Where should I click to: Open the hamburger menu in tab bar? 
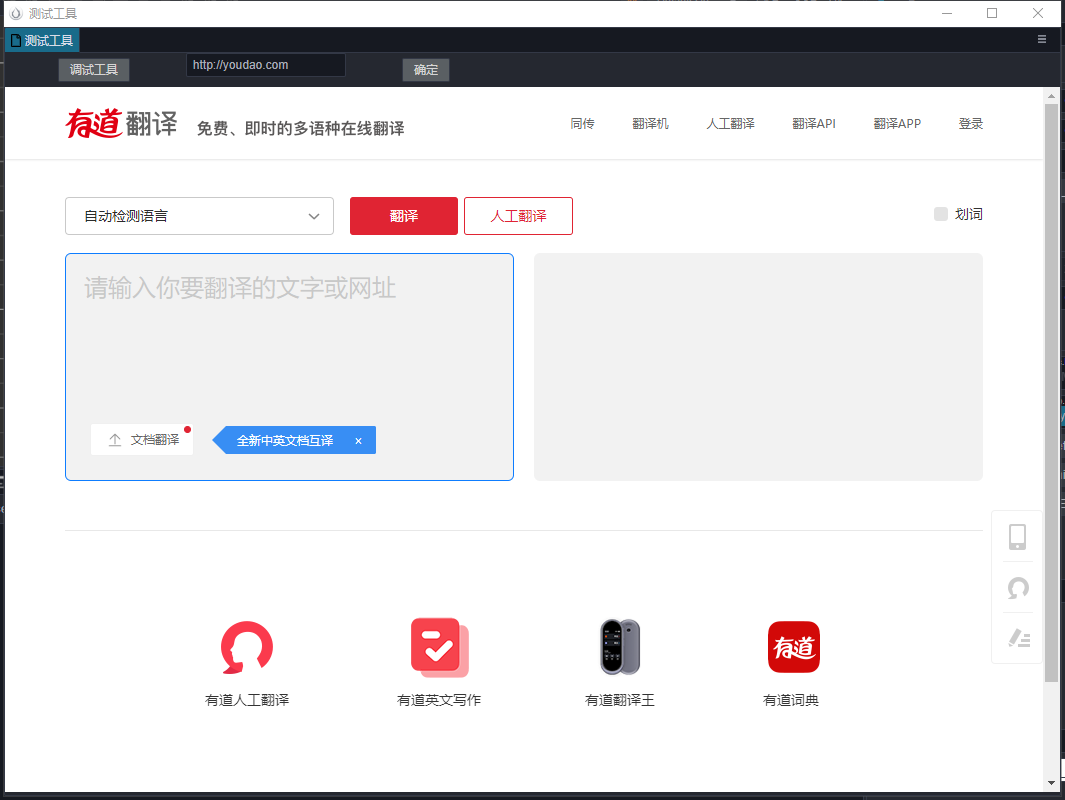pos(1042,39)
